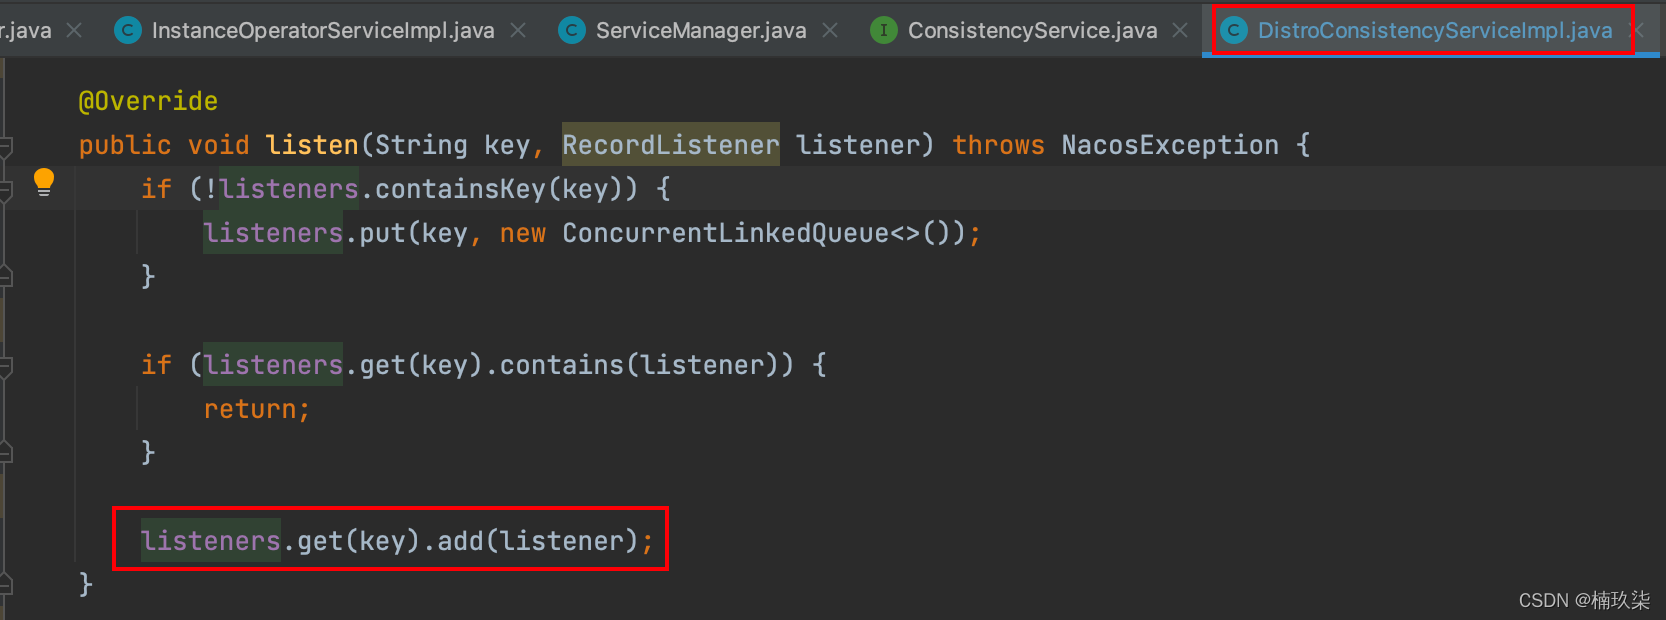Close the ServiceManager.java tab

pyautogui.click(x=830, y=31)
